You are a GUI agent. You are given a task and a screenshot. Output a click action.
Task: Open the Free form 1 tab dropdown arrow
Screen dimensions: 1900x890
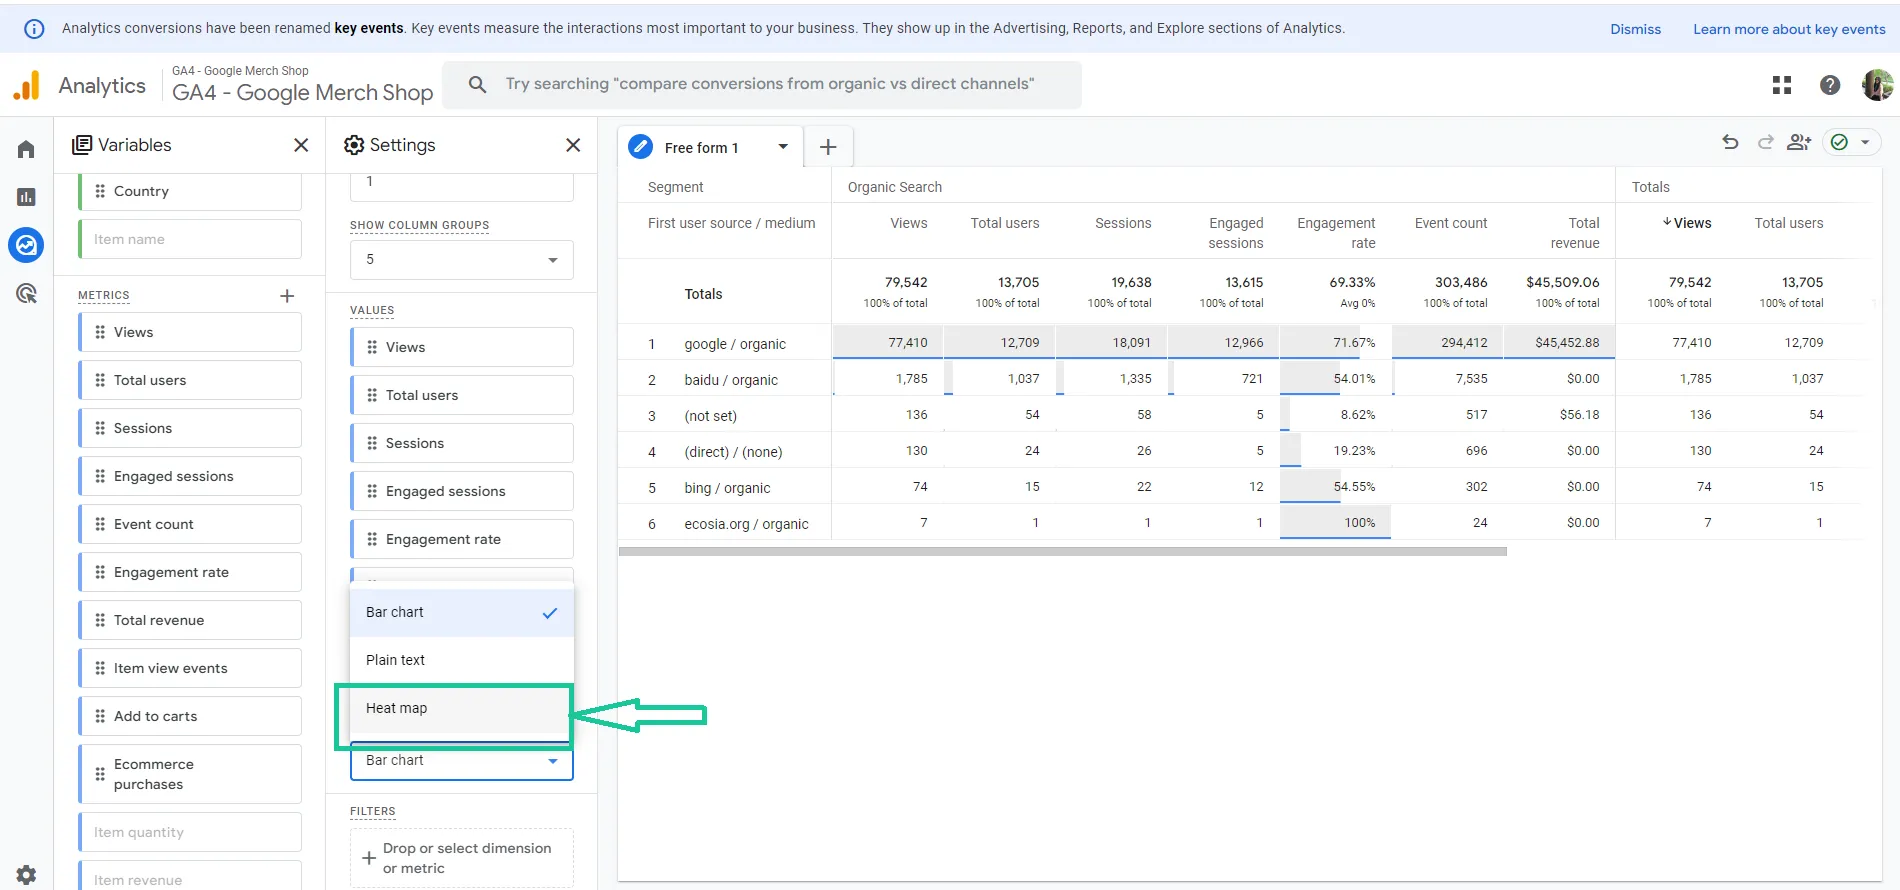783,147
